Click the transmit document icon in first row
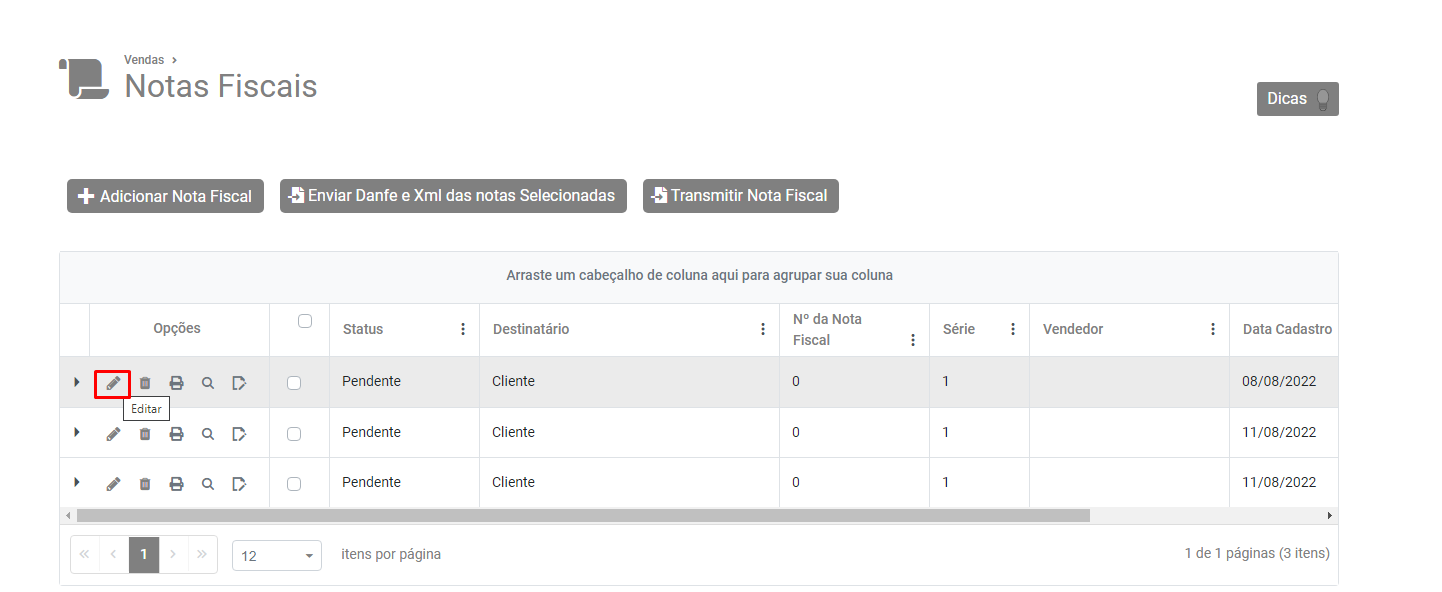 point(239,383)
